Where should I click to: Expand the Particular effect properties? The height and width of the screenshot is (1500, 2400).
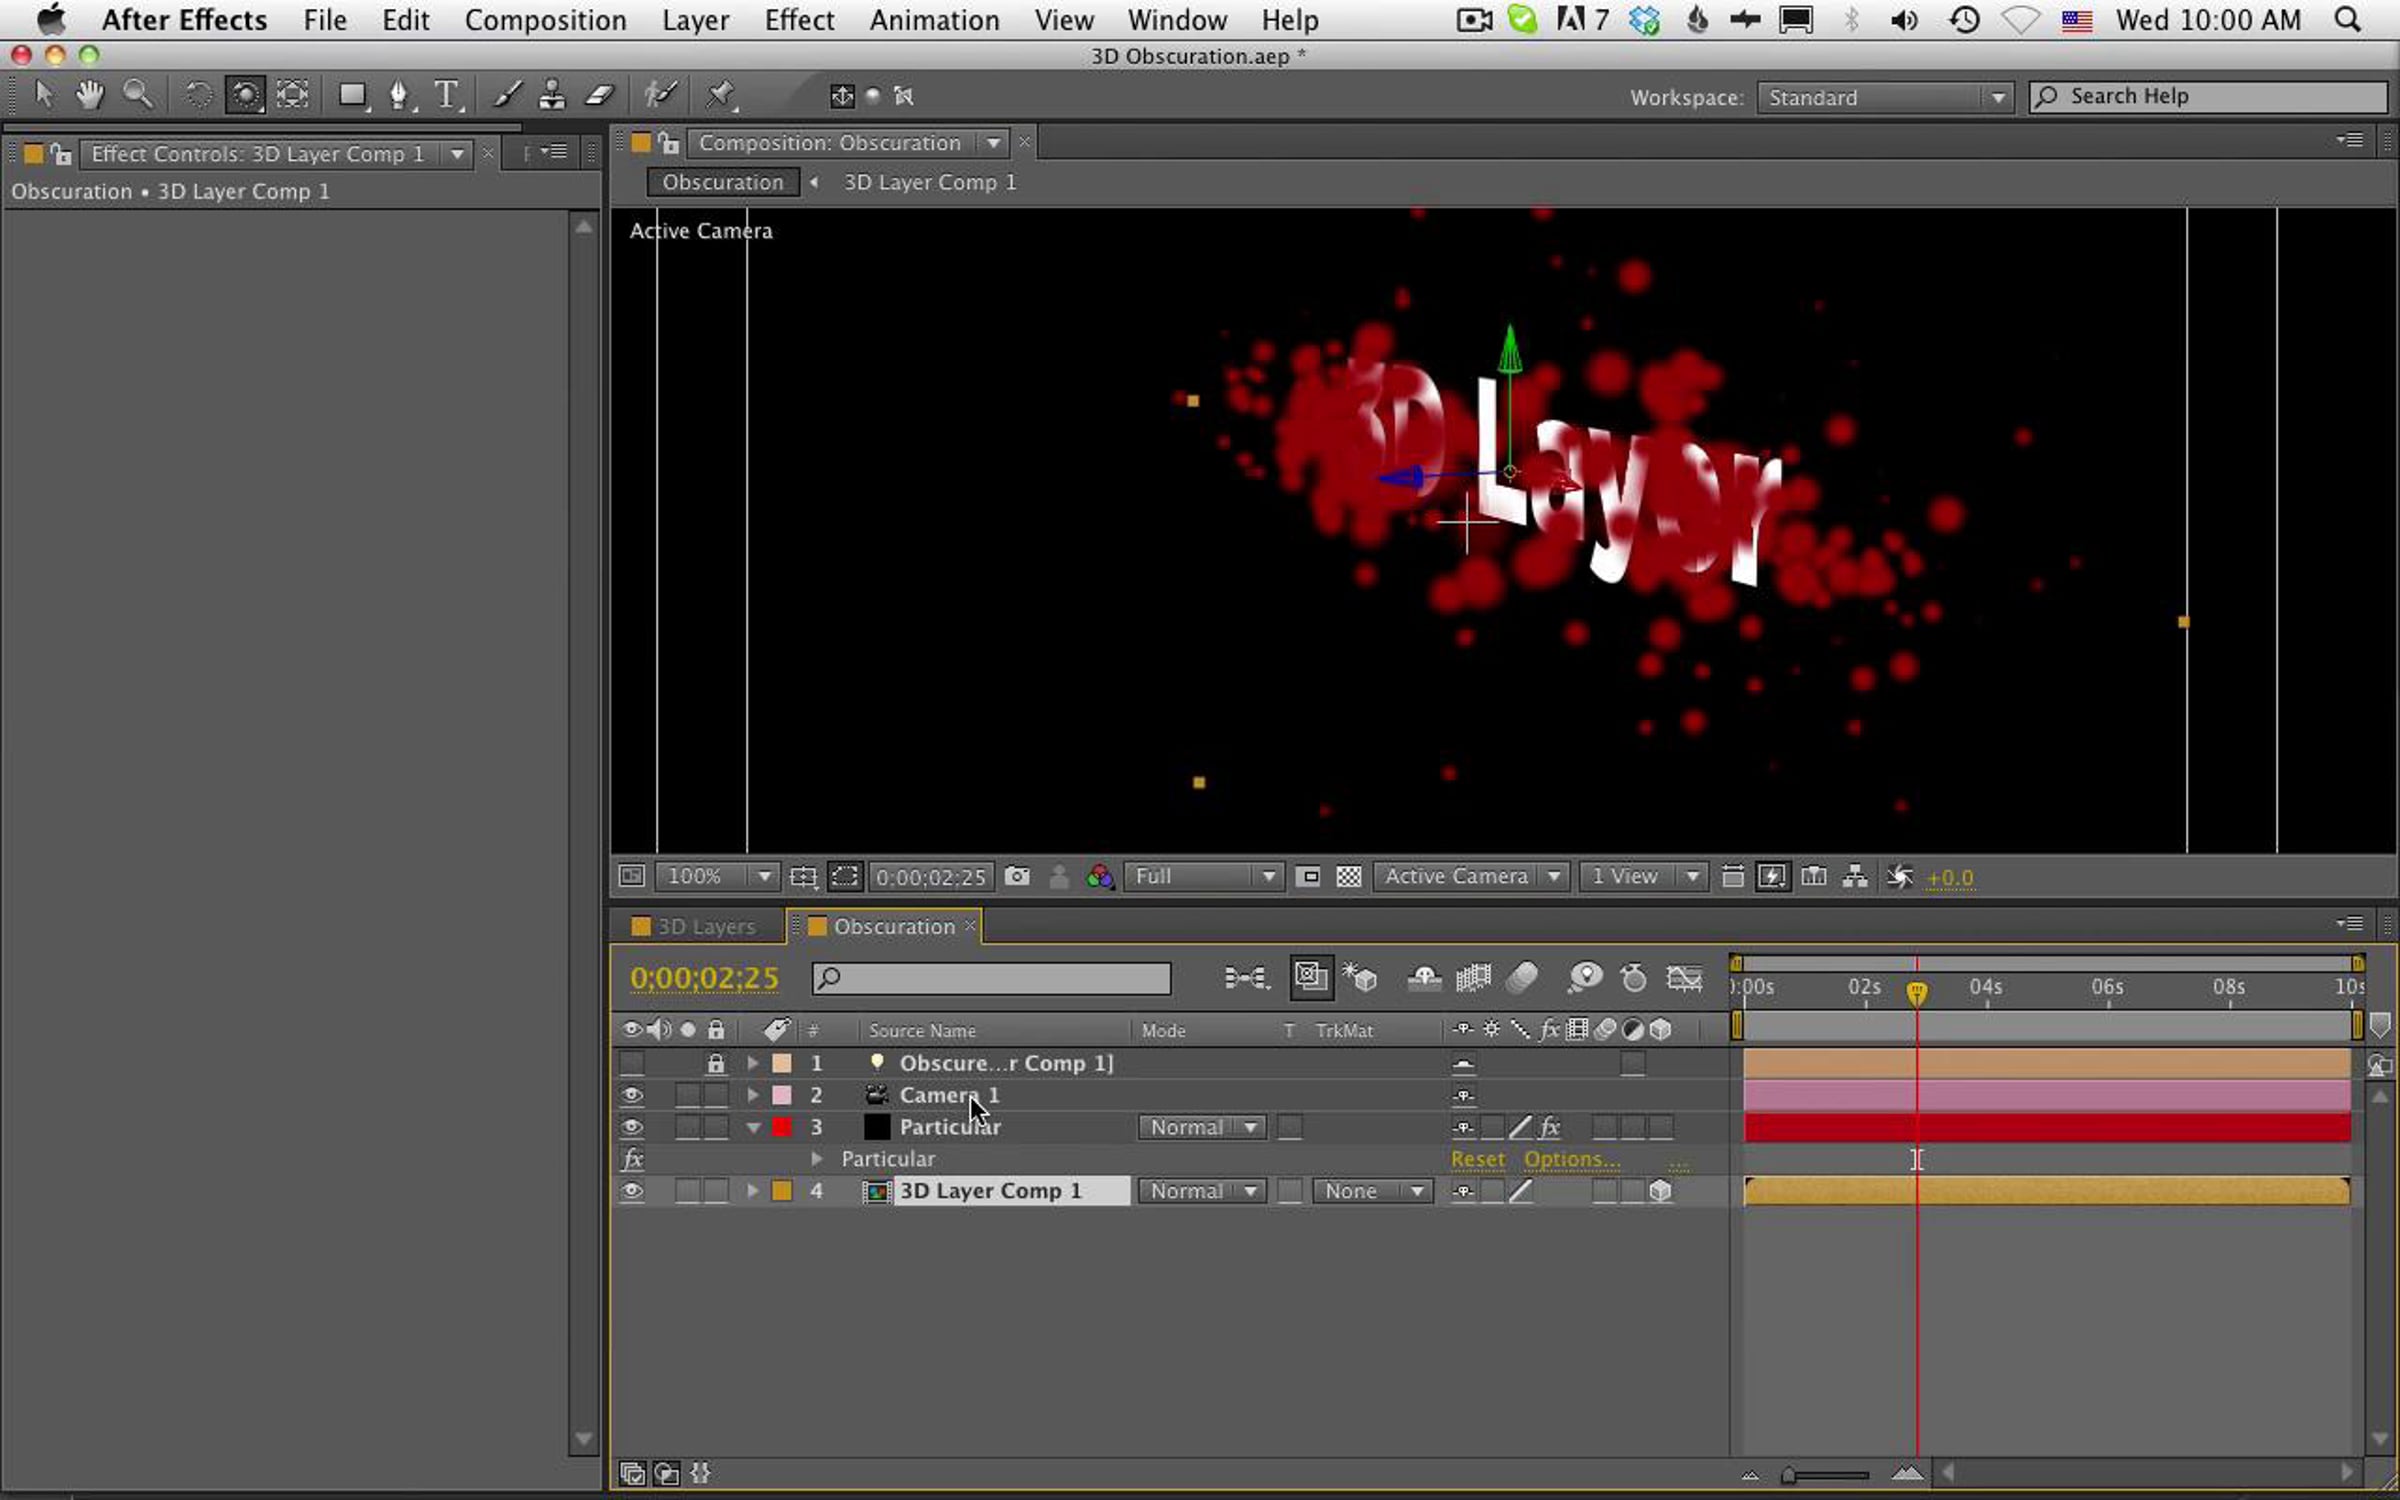(x=817, y=1159)
